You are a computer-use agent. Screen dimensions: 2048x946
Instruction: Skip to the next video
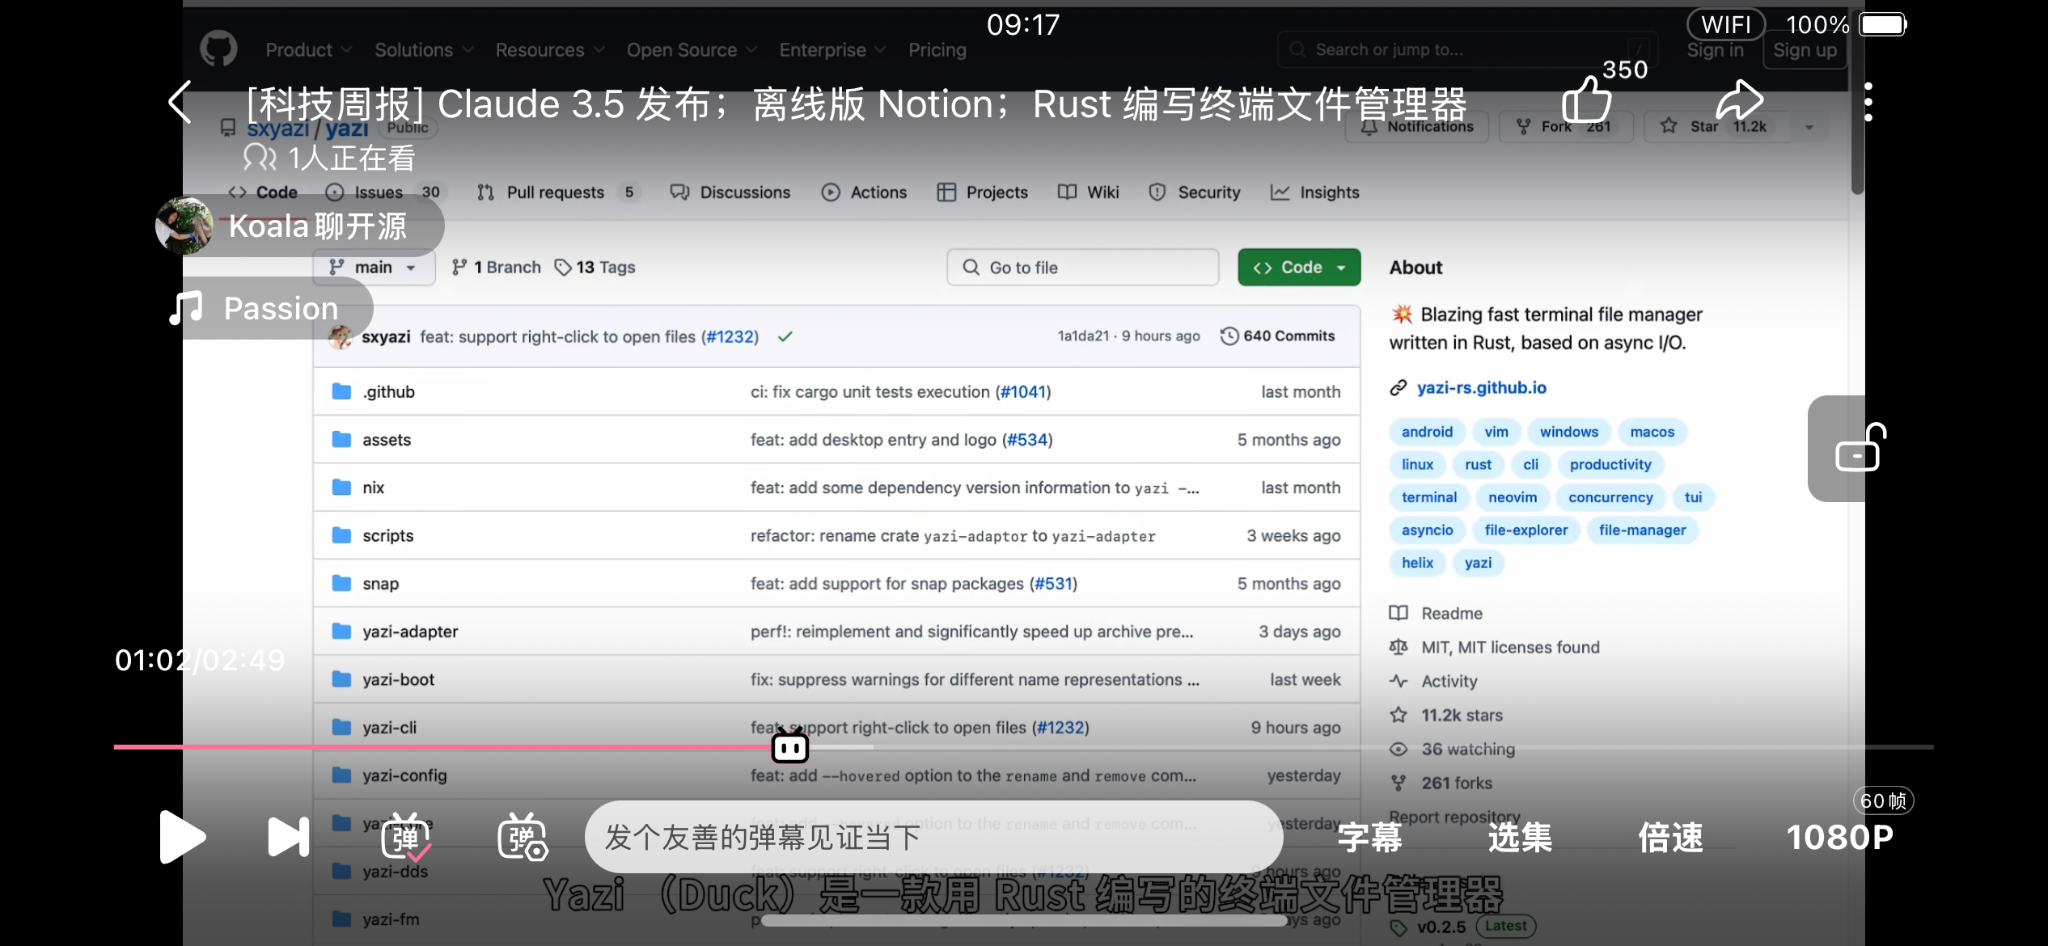pyautogui.click(x=288, y=837)
